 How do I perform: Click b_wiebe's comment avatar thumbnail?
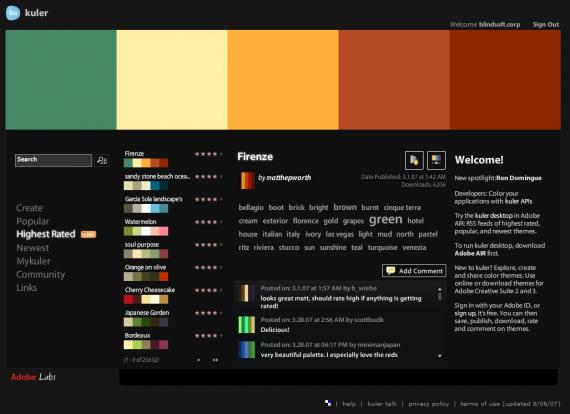247,293
